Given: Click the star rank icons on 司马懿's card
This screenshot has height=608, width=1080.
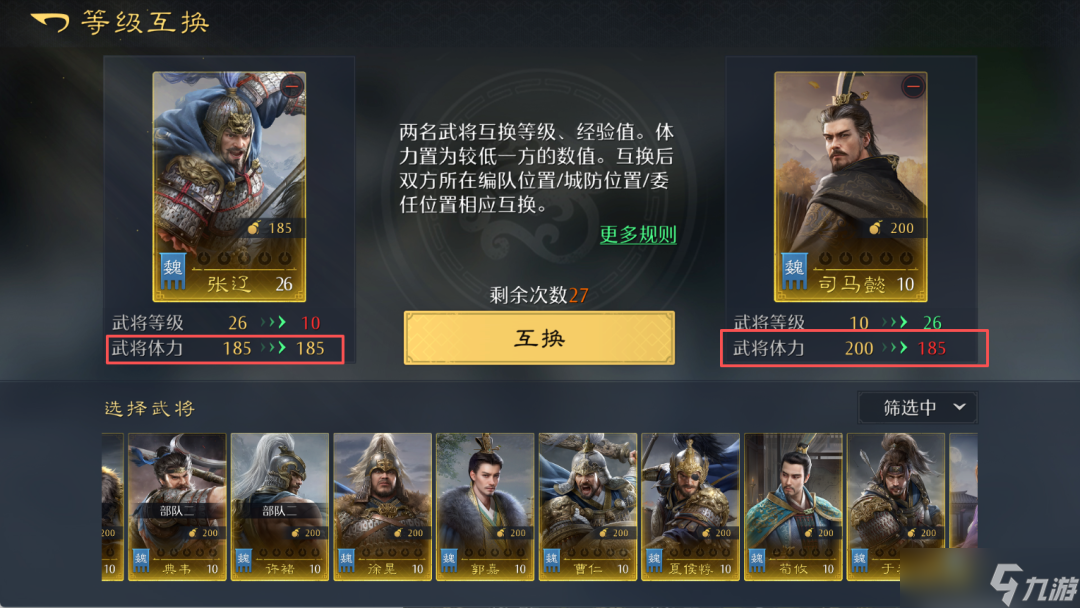Looking at the screenshot, I should click(x=866, y=259).
